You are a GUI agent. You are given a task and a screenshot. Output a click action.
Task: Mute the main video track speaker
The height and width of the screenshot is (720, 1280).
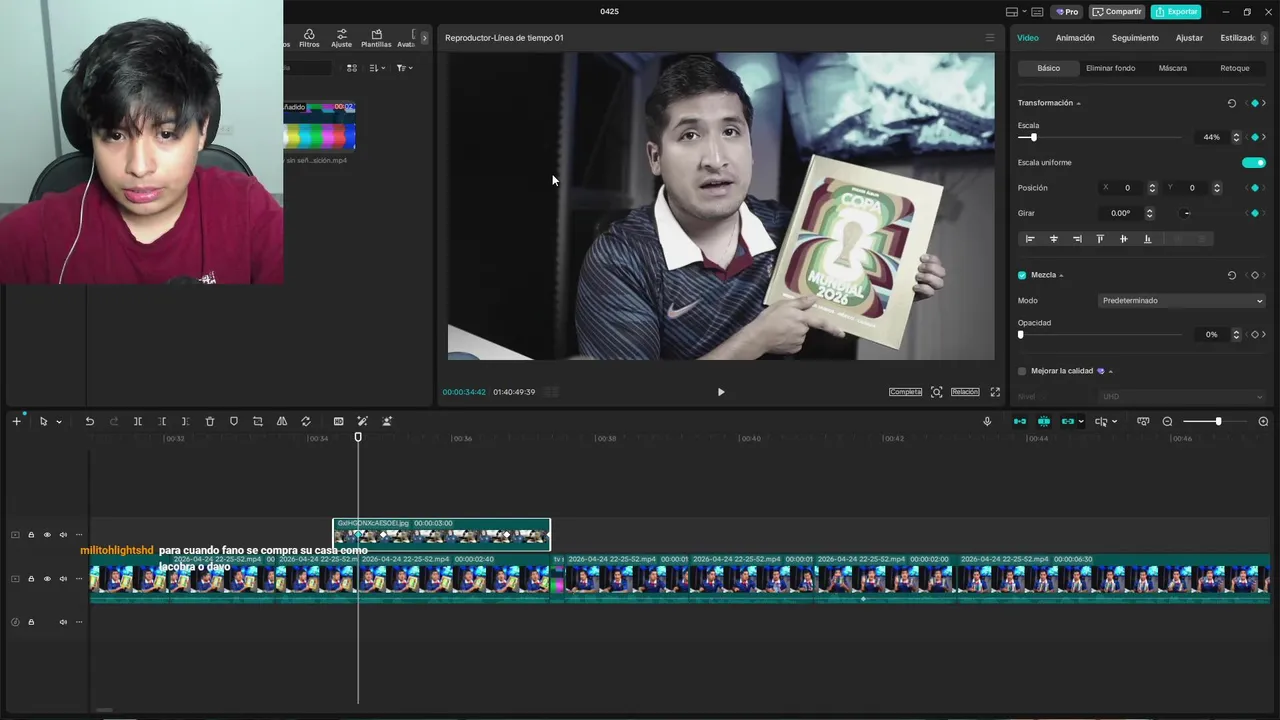tap(63, 579)
